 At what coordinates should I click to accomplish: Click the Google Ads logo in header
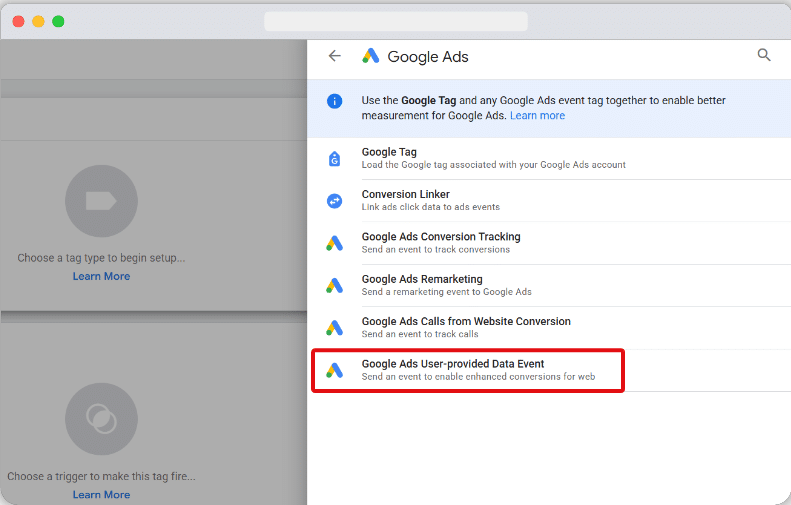[371, 56]
